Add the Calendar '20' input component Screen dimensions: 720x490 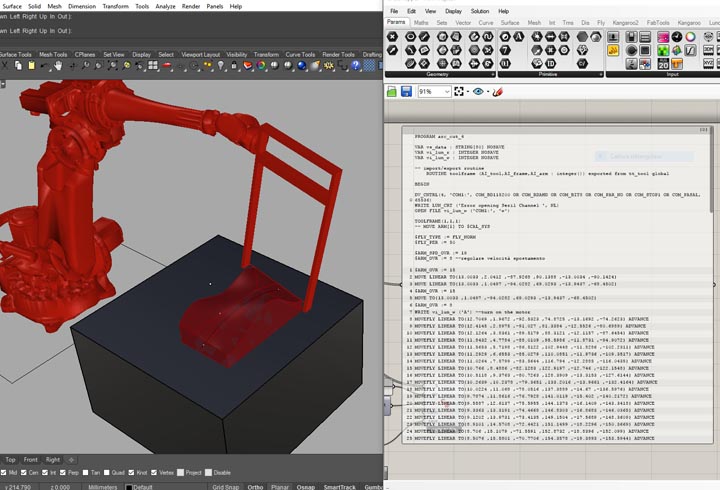click(x=663, y=64)
